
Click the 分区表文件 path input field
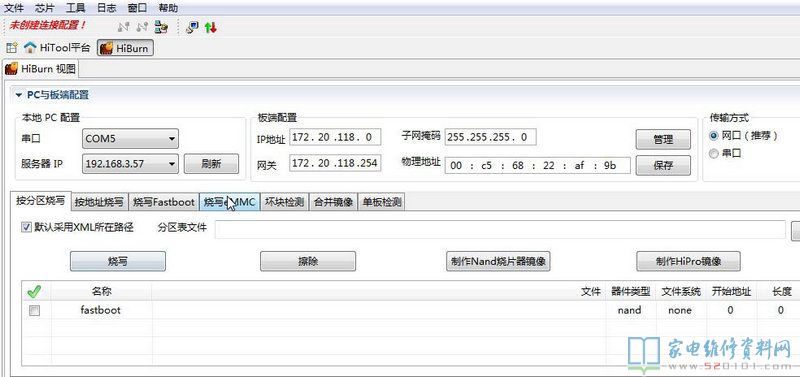coord(500,229)
